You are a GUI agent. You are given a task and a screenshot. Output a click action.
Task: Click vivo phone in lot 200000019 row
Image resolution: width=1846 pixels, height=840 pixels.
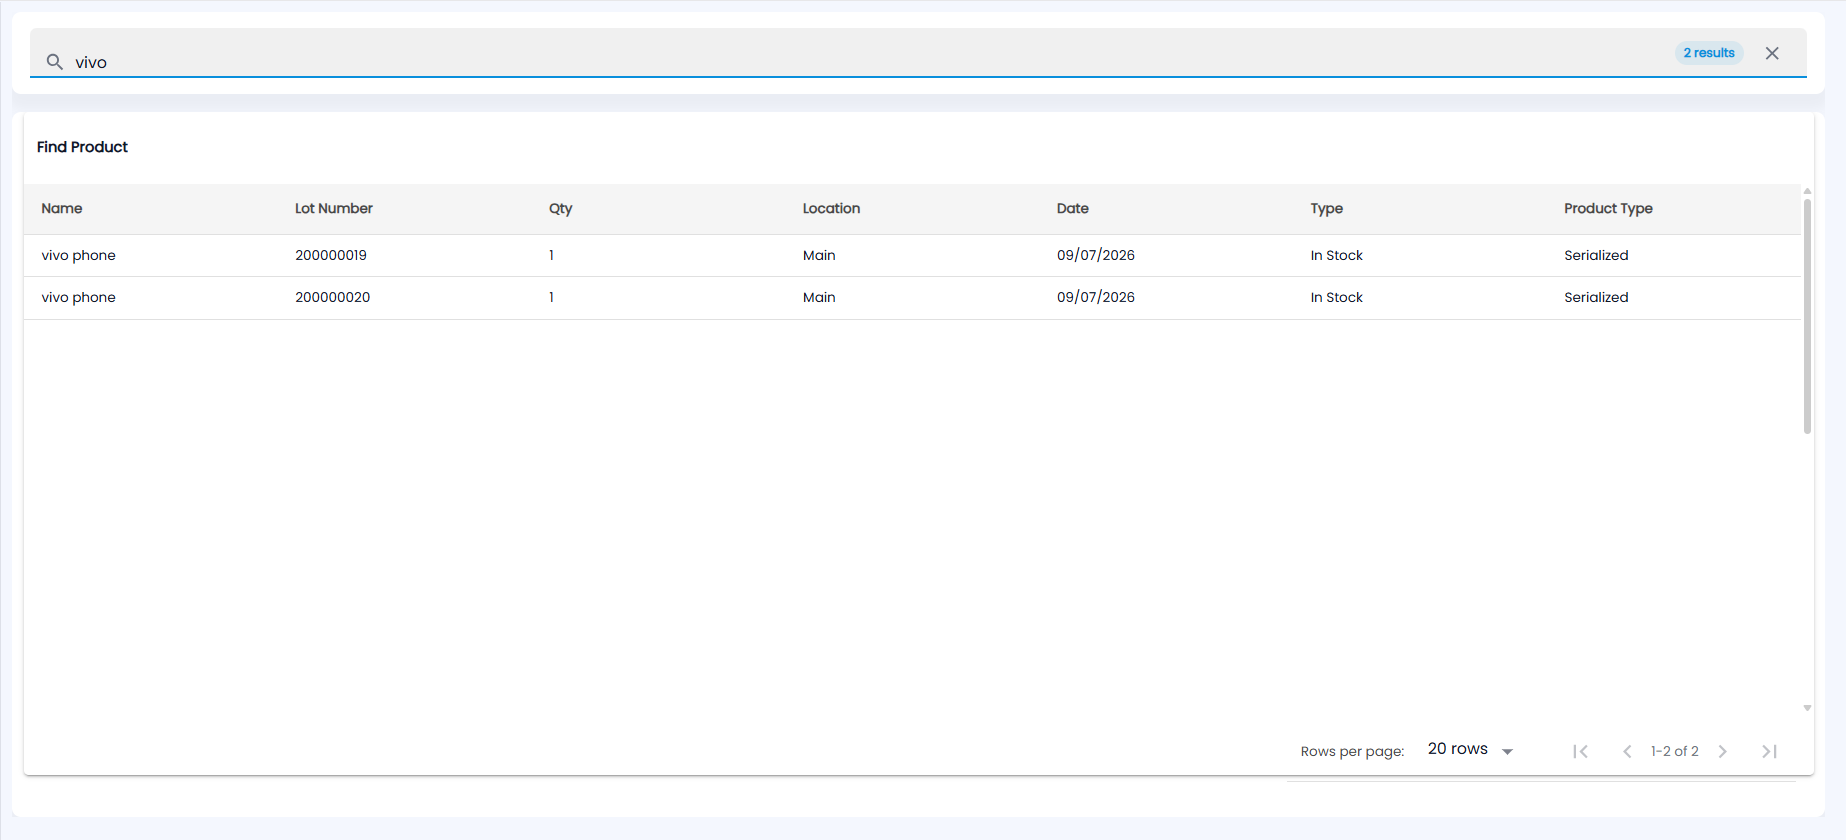pos(79,256)
